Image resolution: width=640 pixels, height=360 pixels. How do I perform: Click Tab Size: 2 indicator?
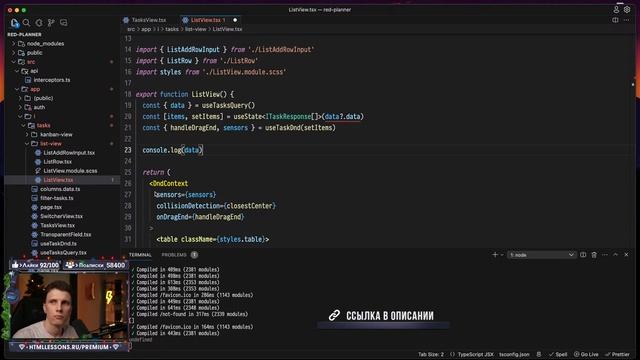click(431, 354)
